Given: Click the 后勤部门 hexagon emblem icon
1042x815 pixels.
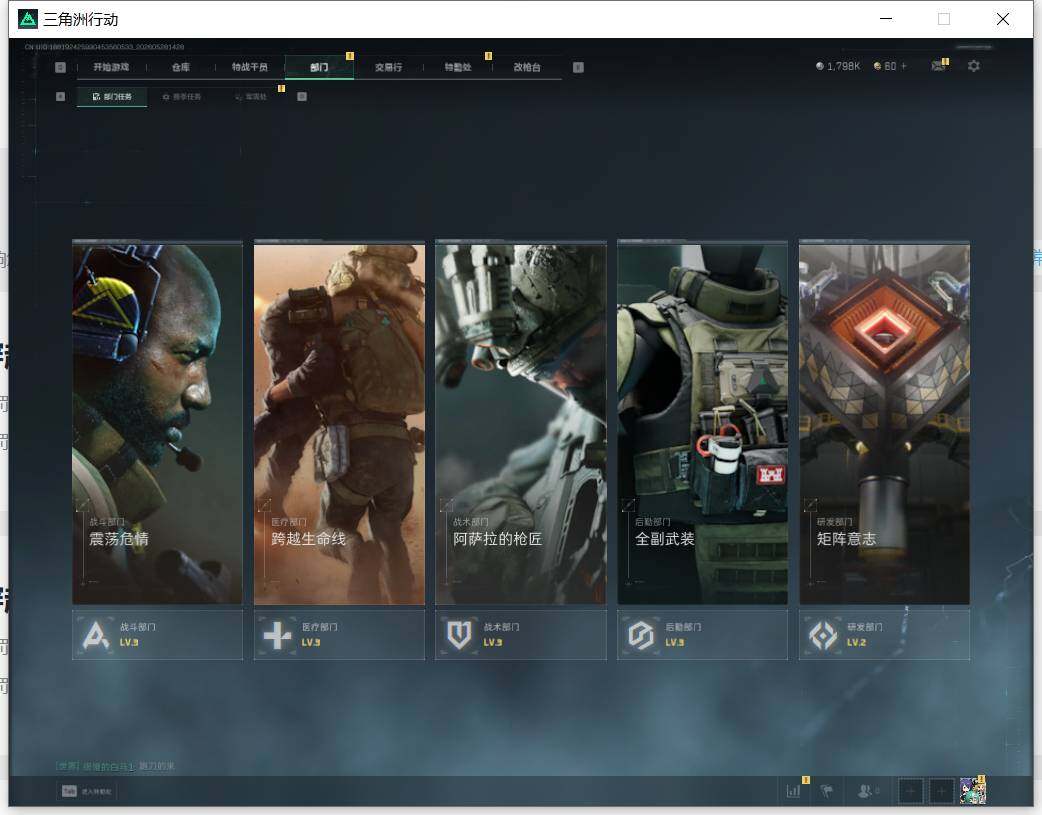Looking at the screenshot, I should pos(641,635).
